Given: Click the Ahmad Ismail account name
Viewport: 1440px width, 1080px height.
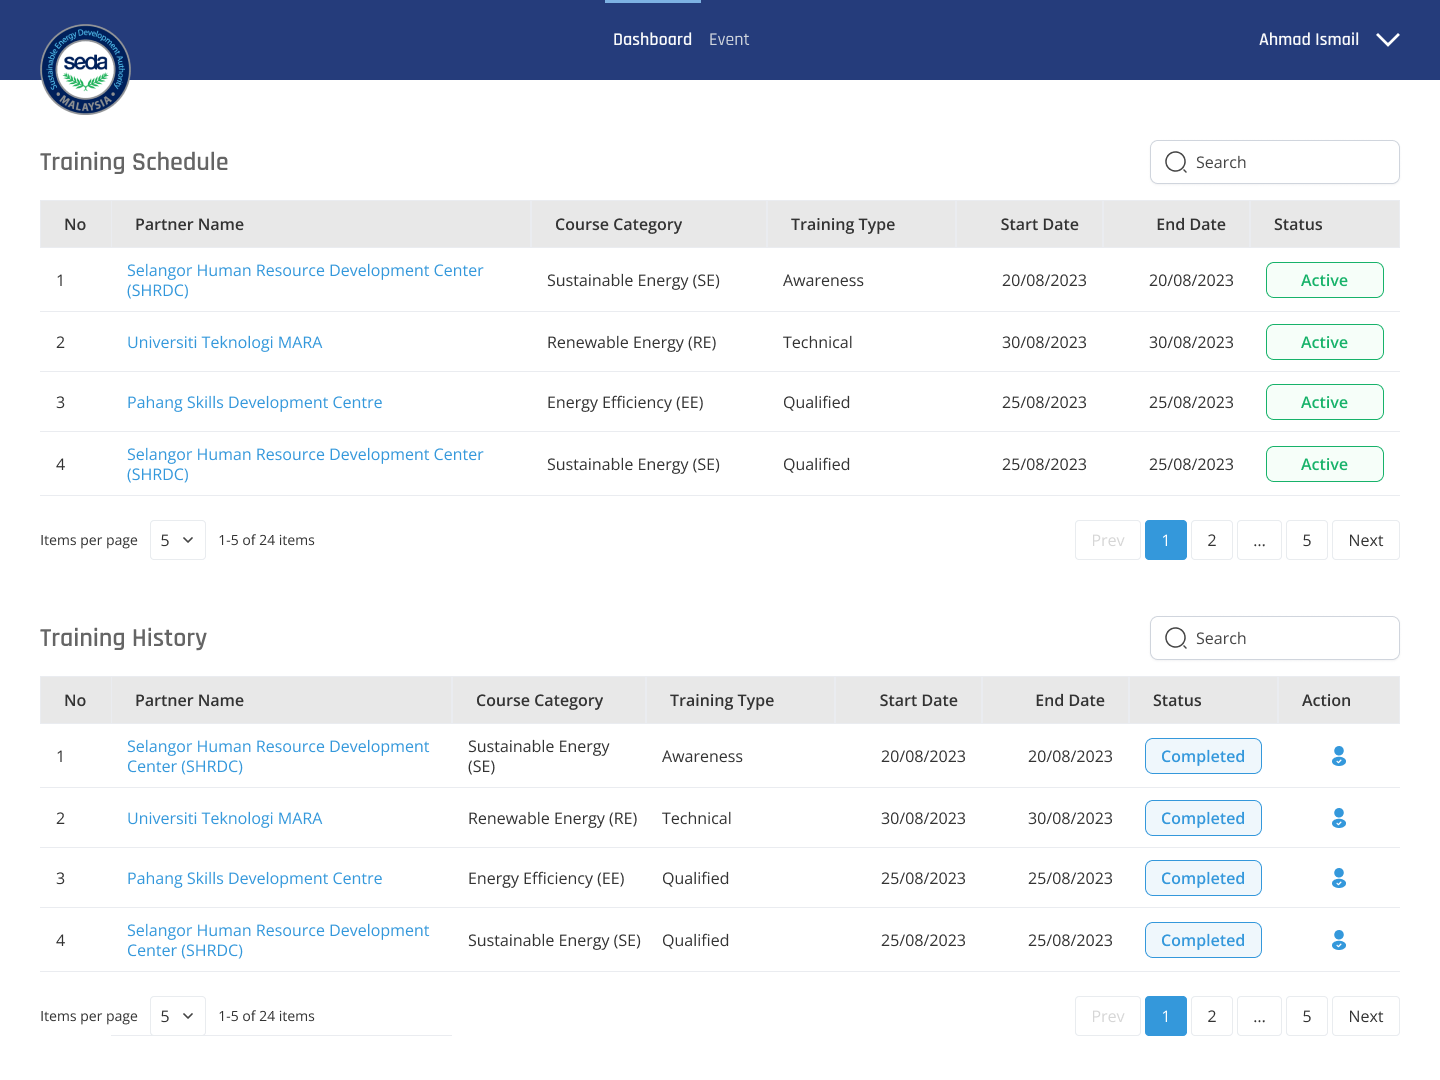Looking at the screenshot, I should point(1308,39).
